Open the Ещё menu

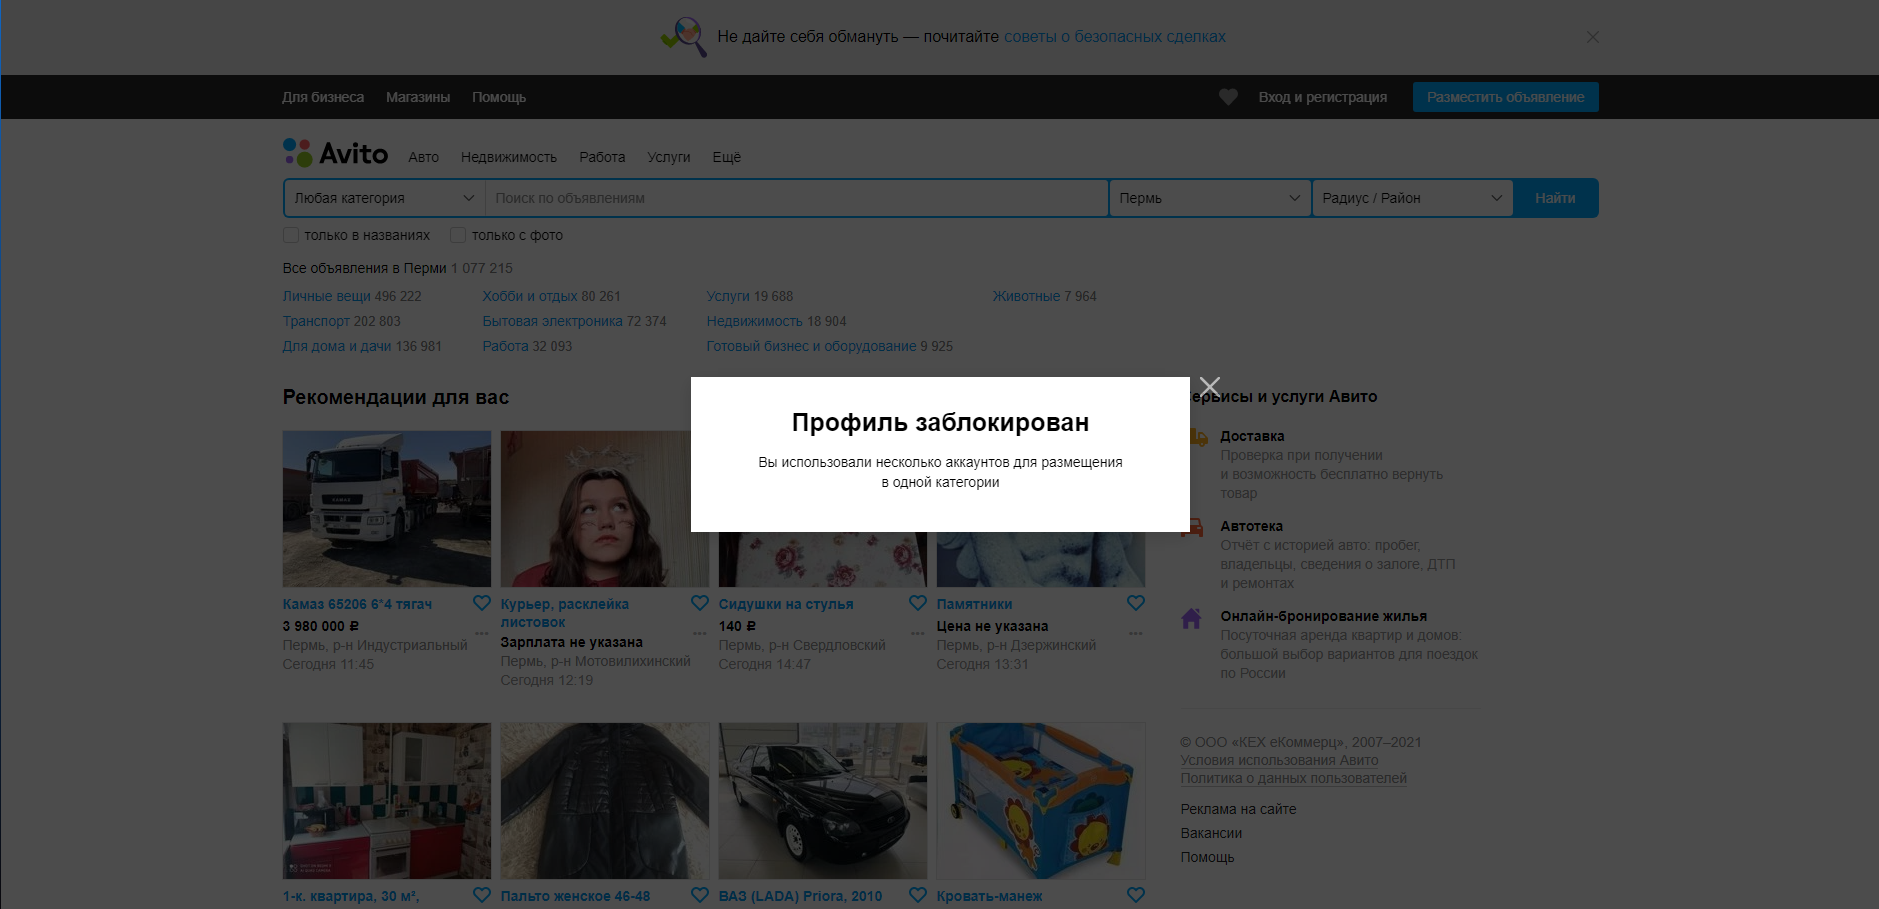727,157
